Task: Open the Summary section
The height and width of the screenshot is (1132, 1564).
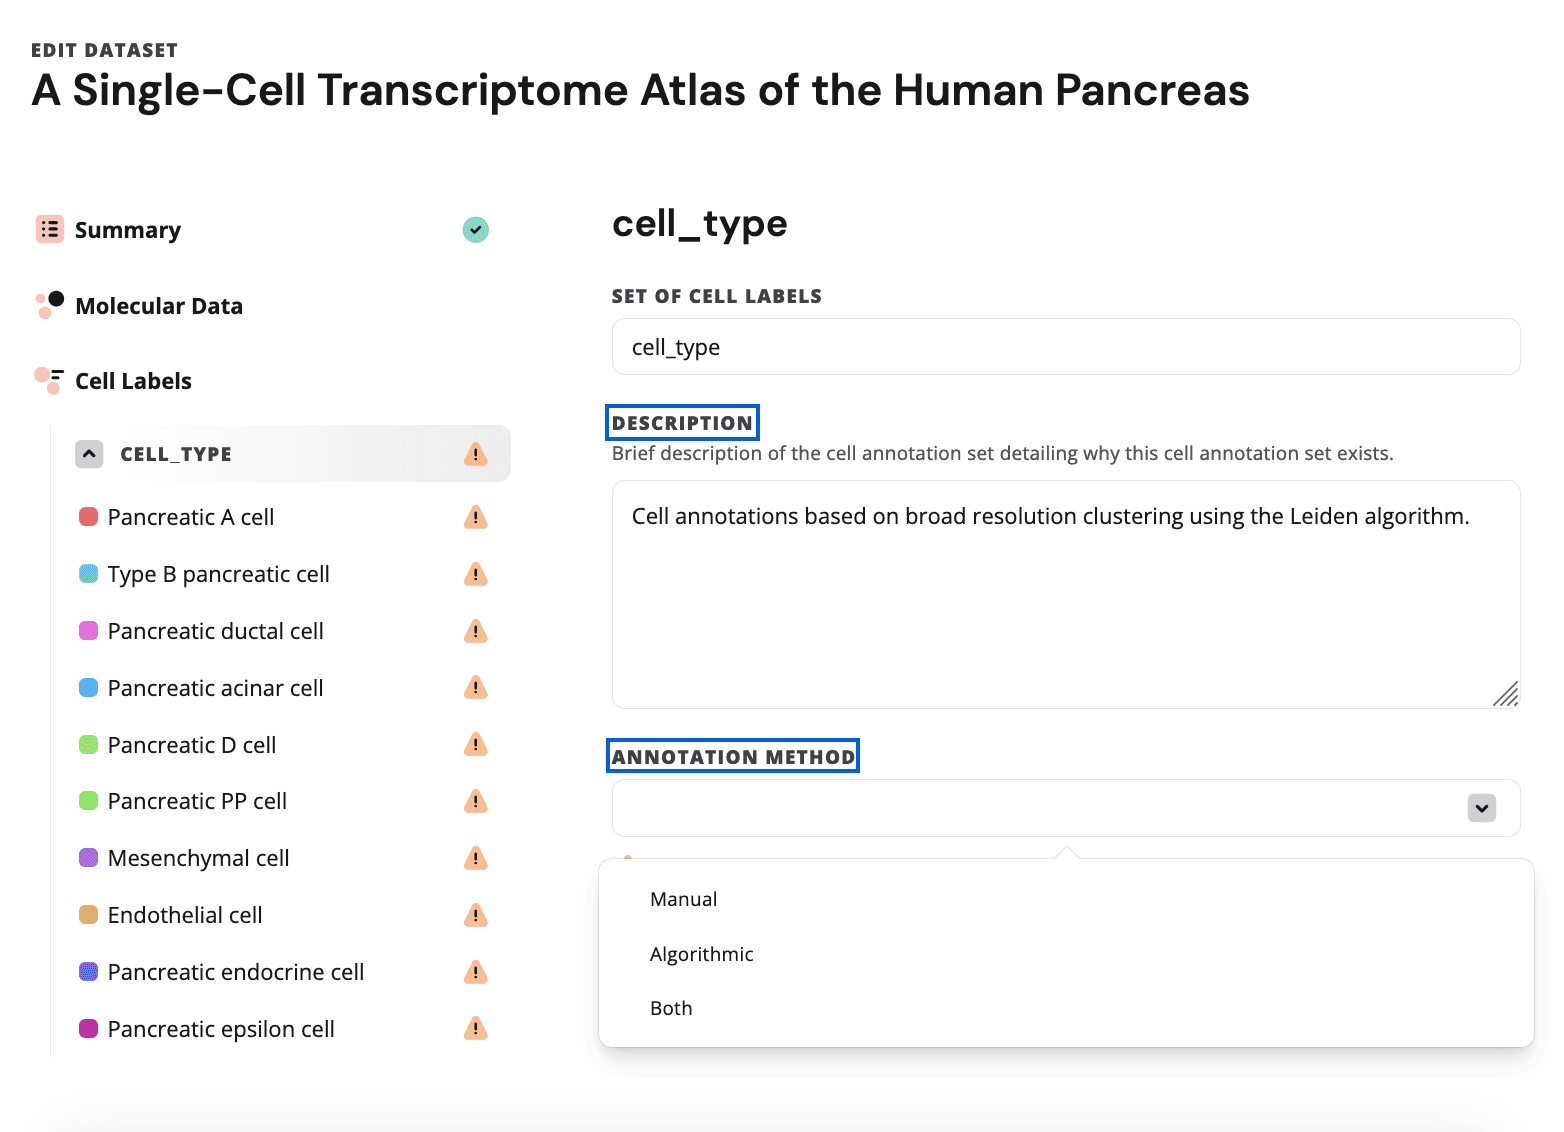Action: (127, 229)
